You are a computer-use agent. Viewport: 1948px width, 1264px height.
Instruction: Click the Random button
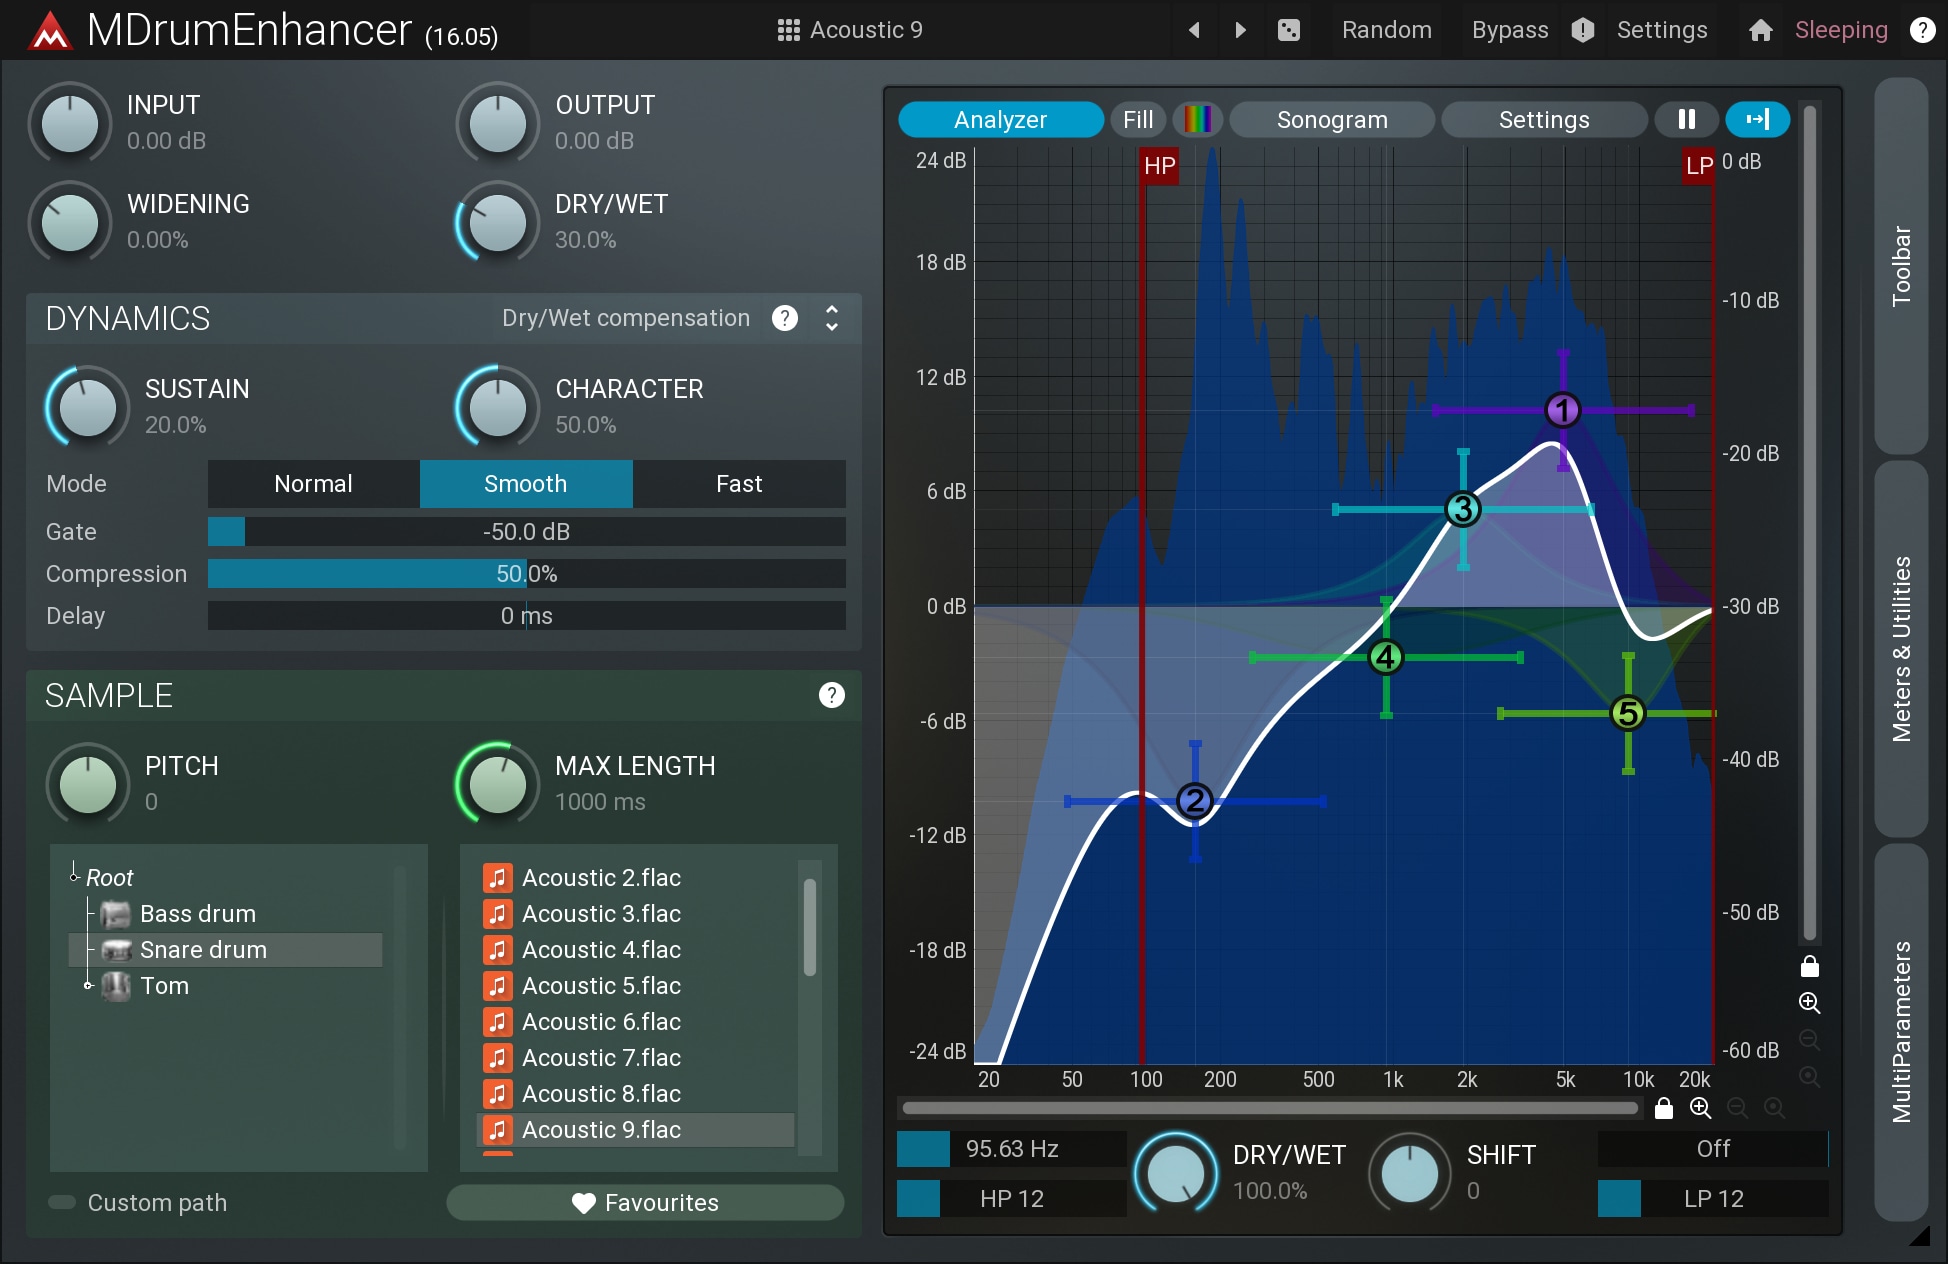[x=1386, y=30]
